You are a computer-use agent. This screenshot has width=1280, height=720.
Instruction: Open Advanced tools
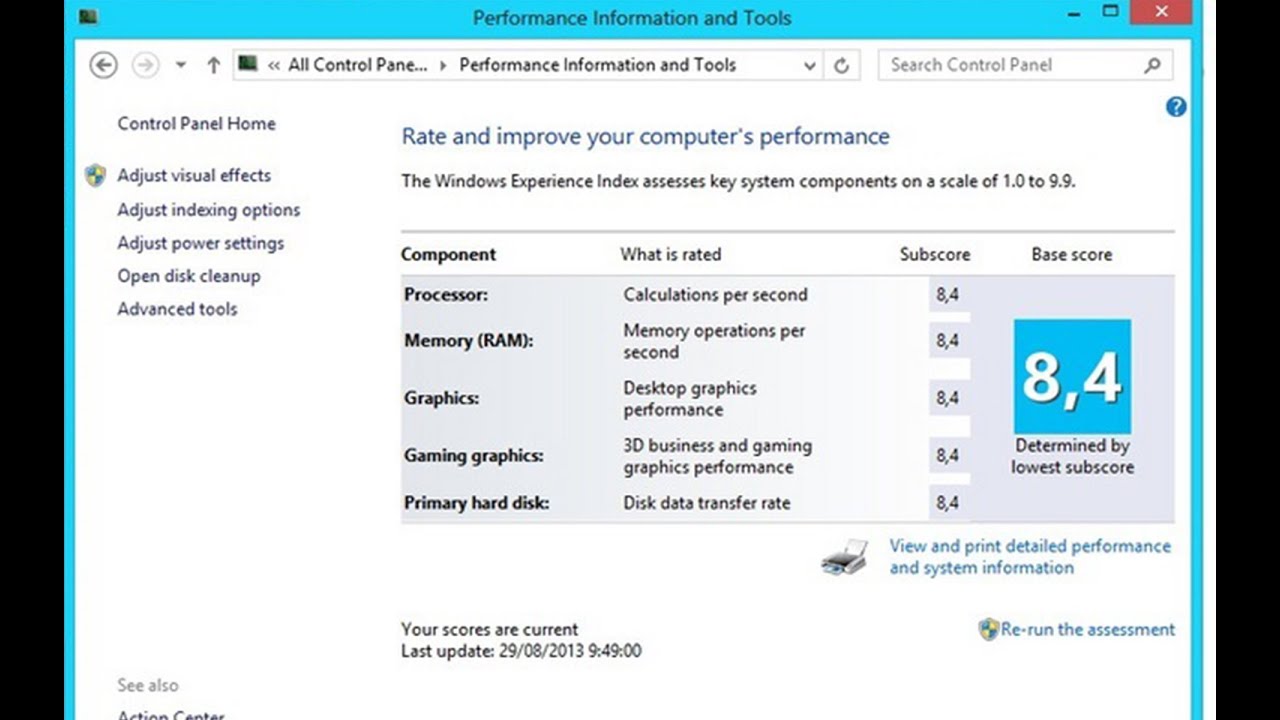[x=177, y=309]
